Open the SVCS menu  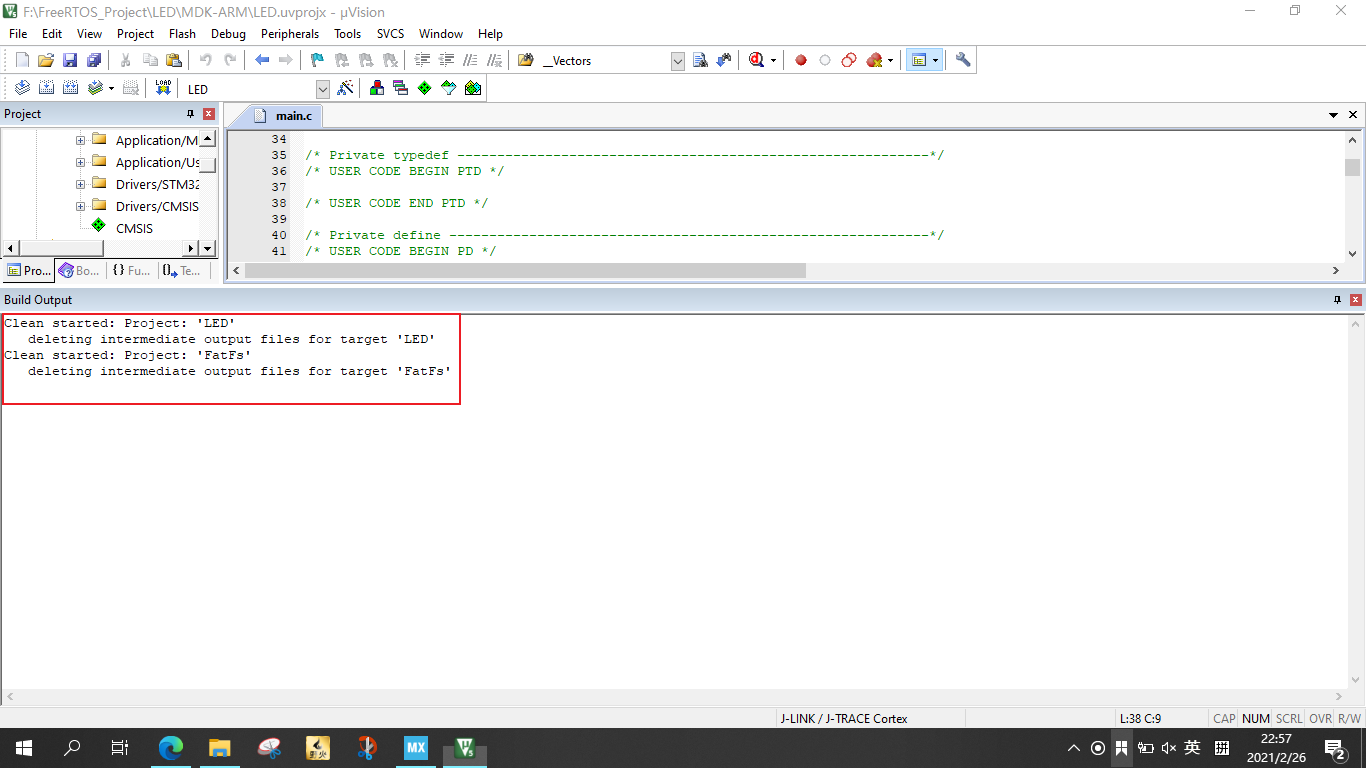(390, 33)
